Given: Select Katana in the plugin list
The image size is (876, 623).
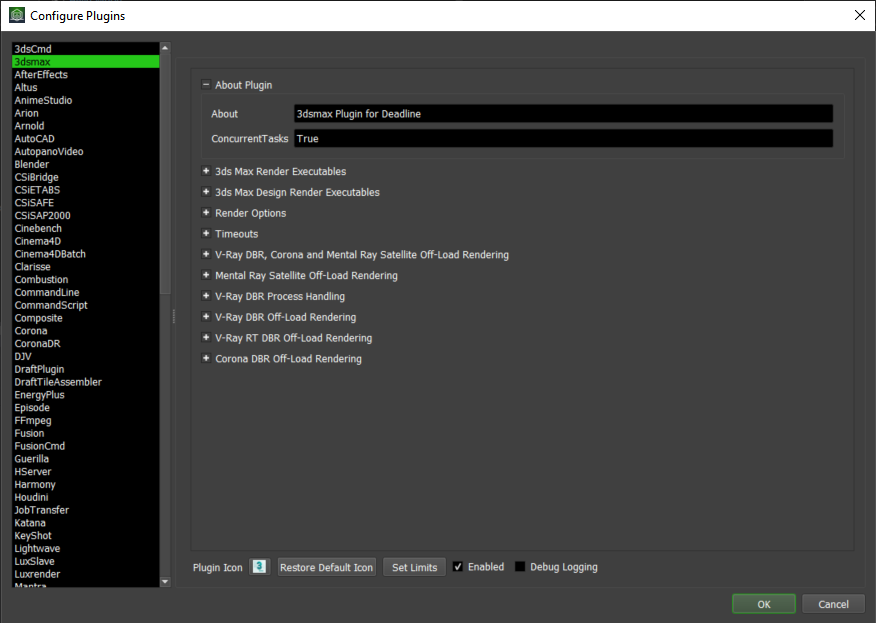Looking at the screenshot, I should [x=85, y=523].
